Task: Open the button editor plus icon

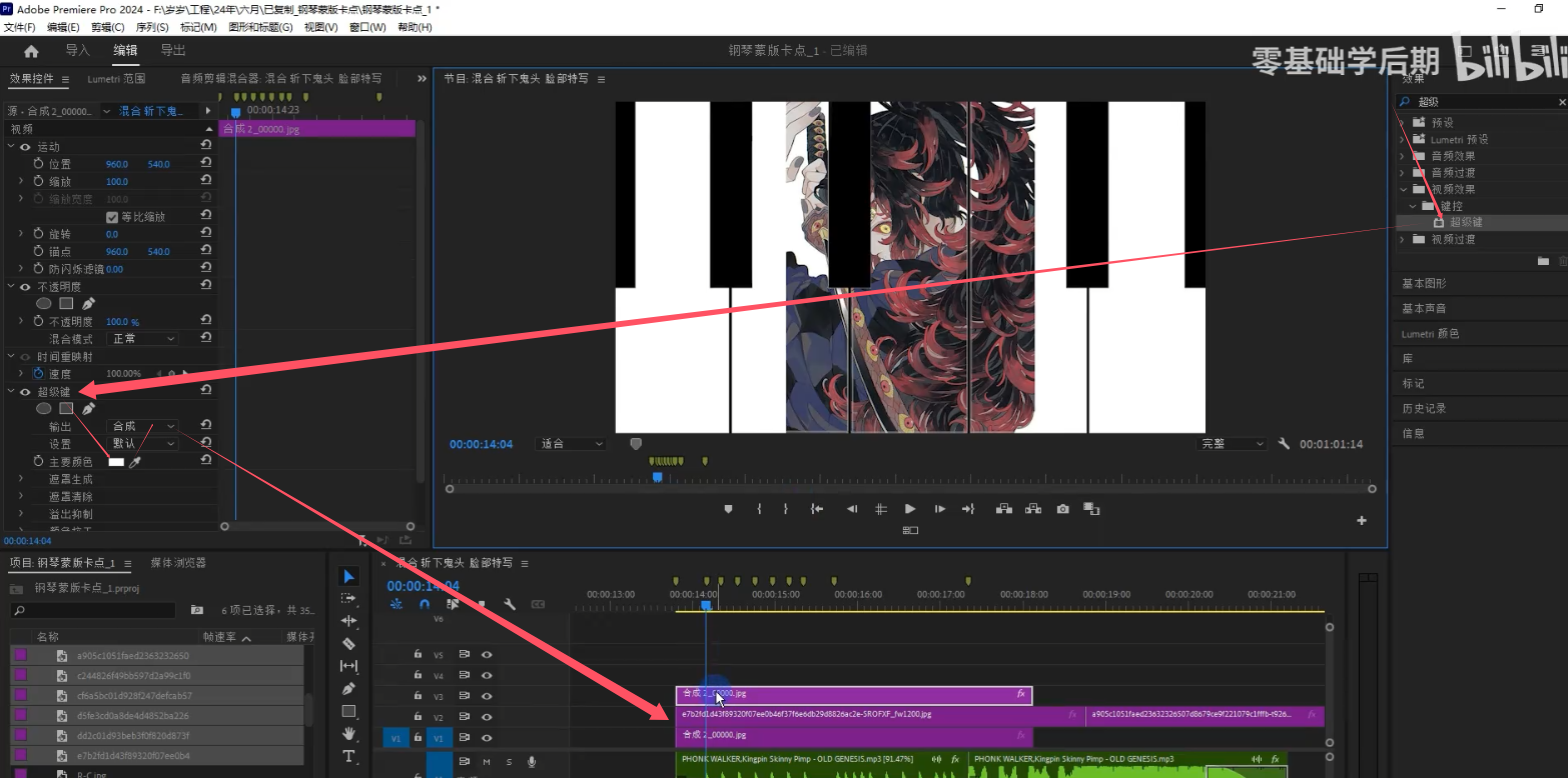Action: click(x=1361, y=521)
